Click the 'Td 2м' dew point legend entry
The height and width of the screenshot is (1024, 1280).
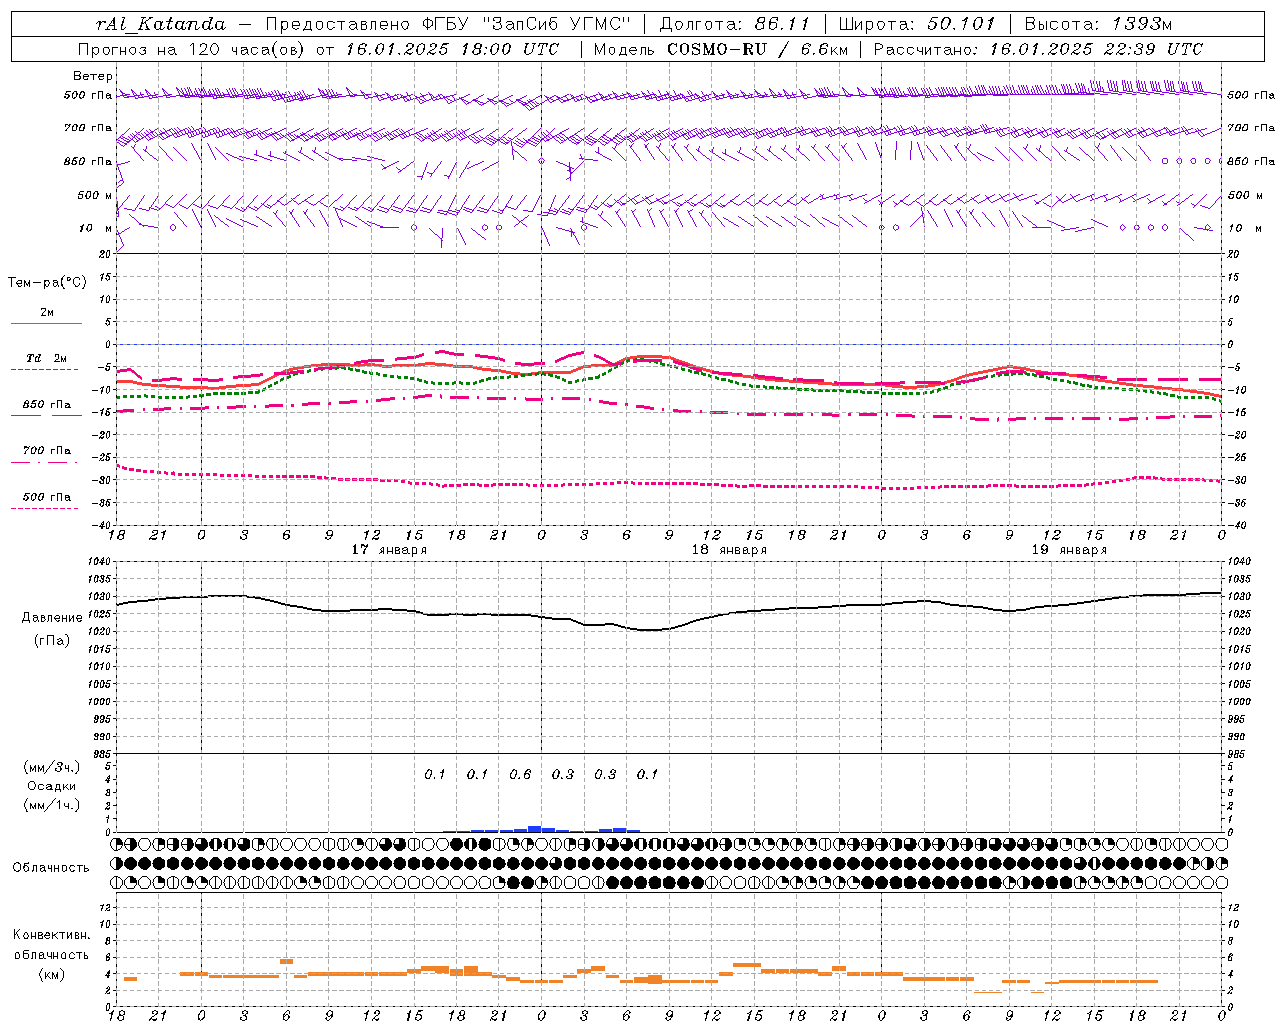47,358
